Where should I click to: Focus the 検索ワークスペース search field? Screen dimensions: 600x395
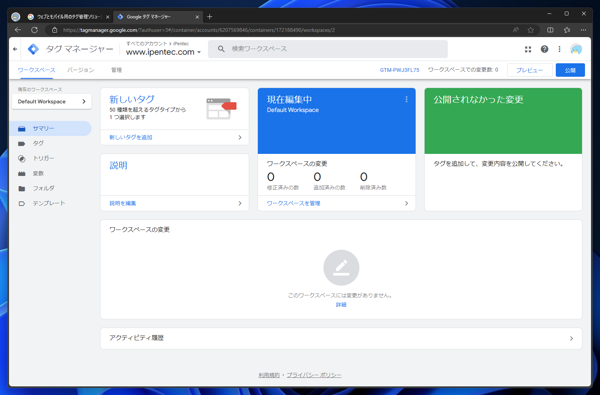[328, 49]
